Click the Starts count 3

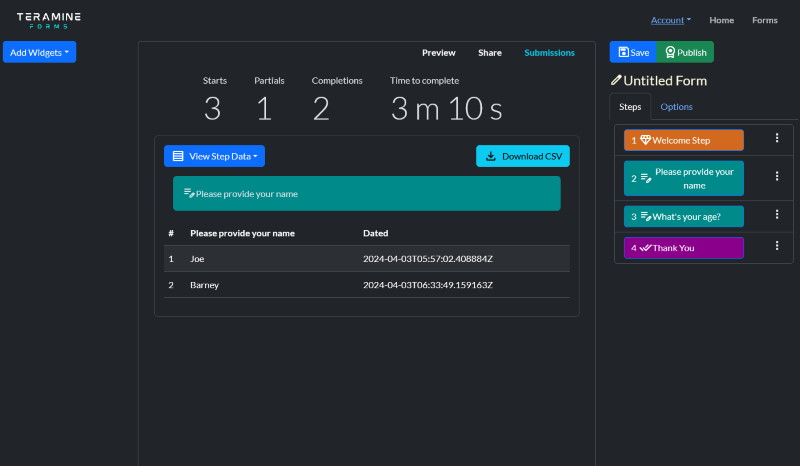pos(212,109)
